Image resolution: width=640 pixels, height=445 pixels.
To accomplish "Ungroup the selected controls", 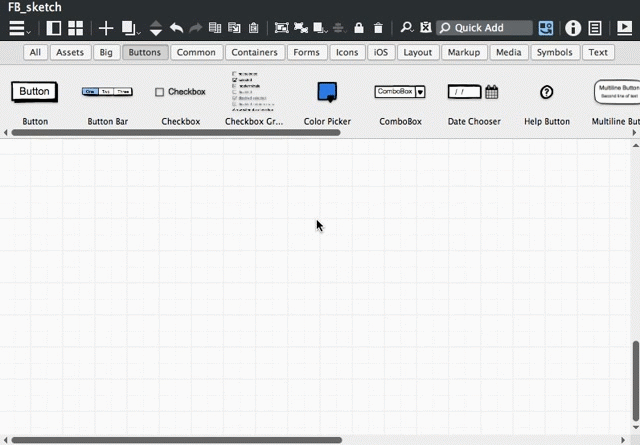I will point(301,28).
